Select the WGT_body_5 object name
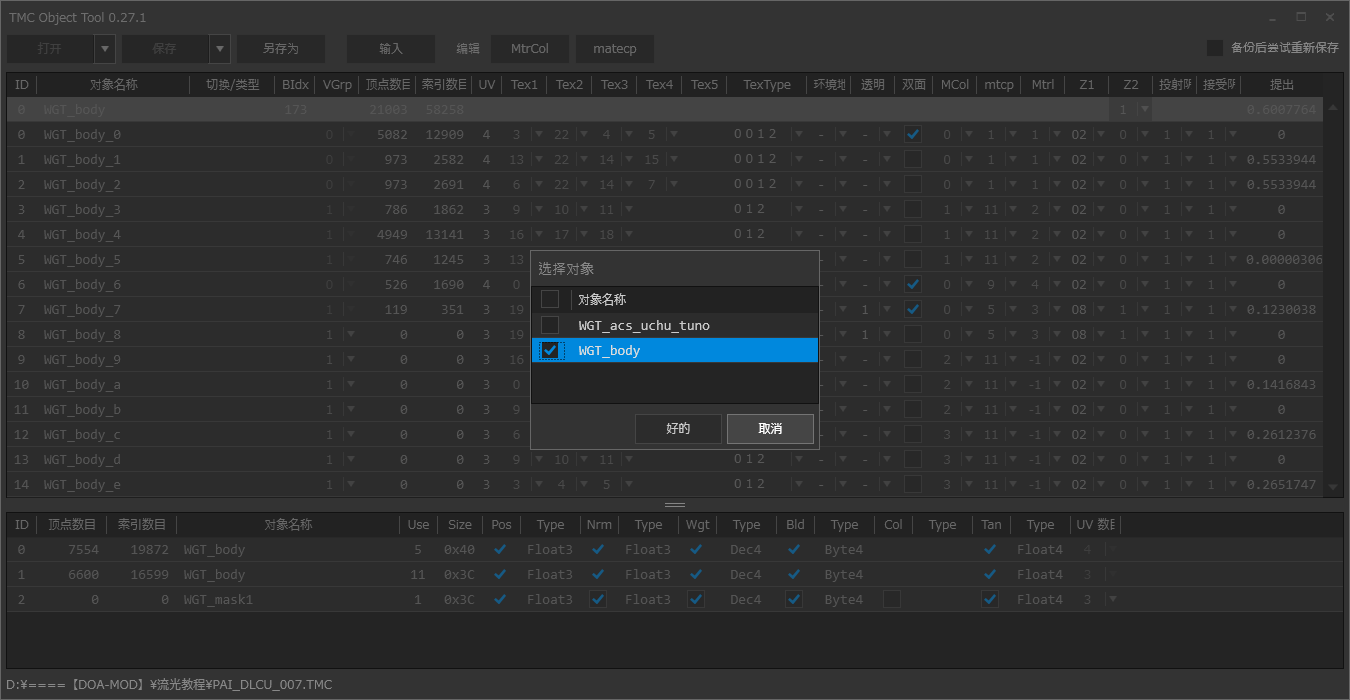Screen dimensions: 1350x700 click(82, 259)
